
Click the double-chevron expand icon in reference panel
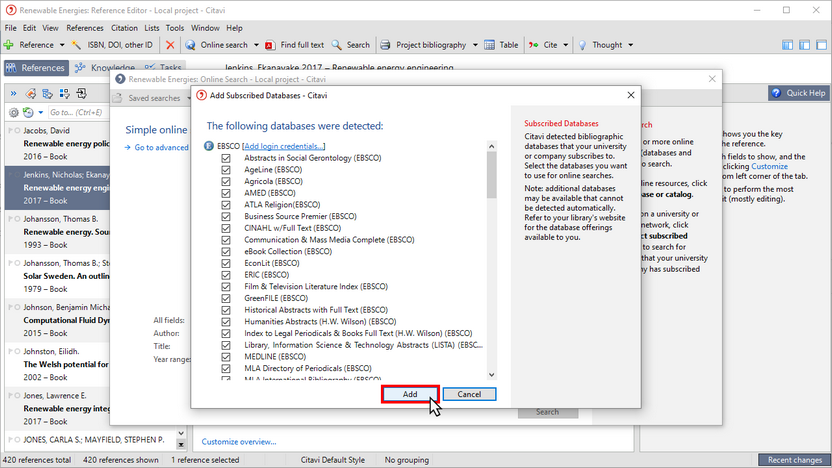(13, 93)
